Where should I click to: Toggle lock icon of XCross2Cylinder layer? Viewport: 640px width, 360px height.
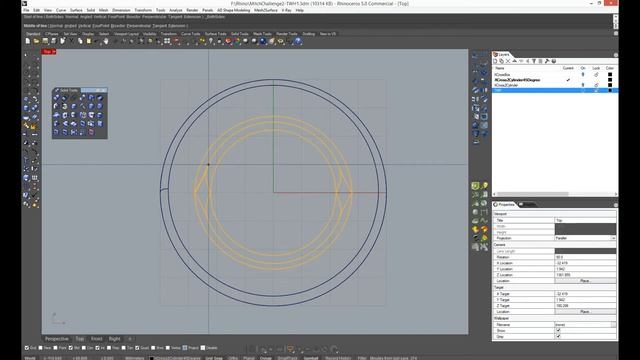pos(596,85)
